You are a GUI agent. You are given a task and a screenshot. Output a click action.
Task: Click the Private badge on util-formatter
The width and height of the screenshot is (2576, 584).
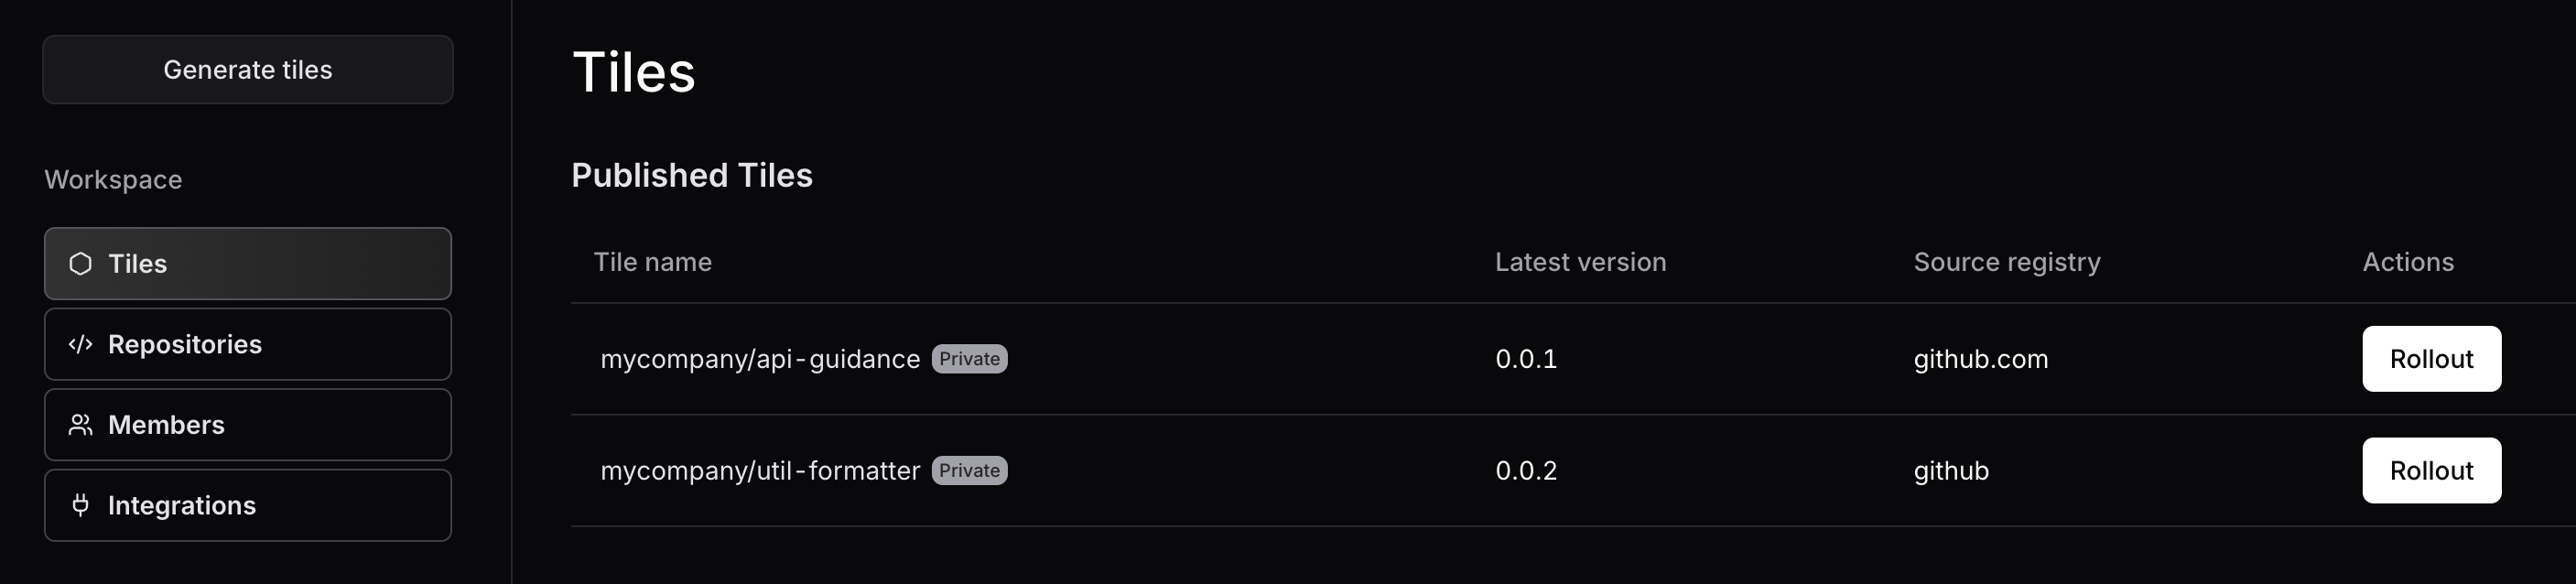click(x=969, y=471)
